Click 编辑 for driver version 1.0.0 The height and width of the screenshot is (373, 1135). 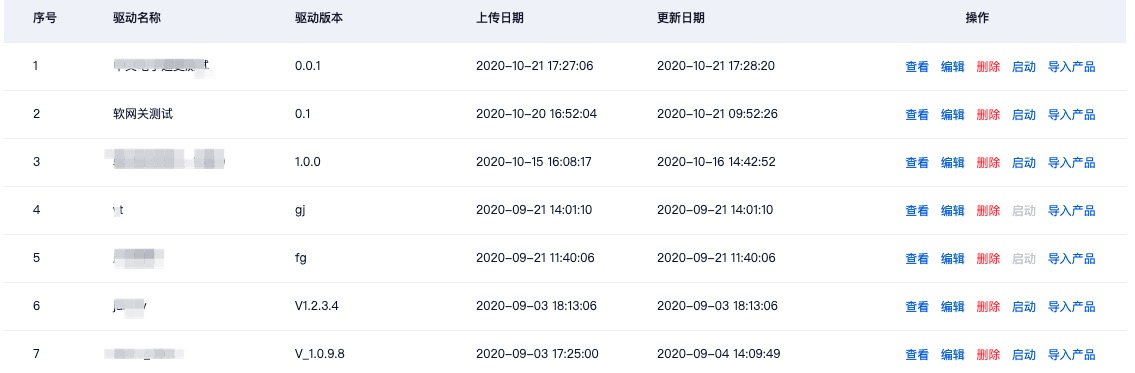pos(952,162)
